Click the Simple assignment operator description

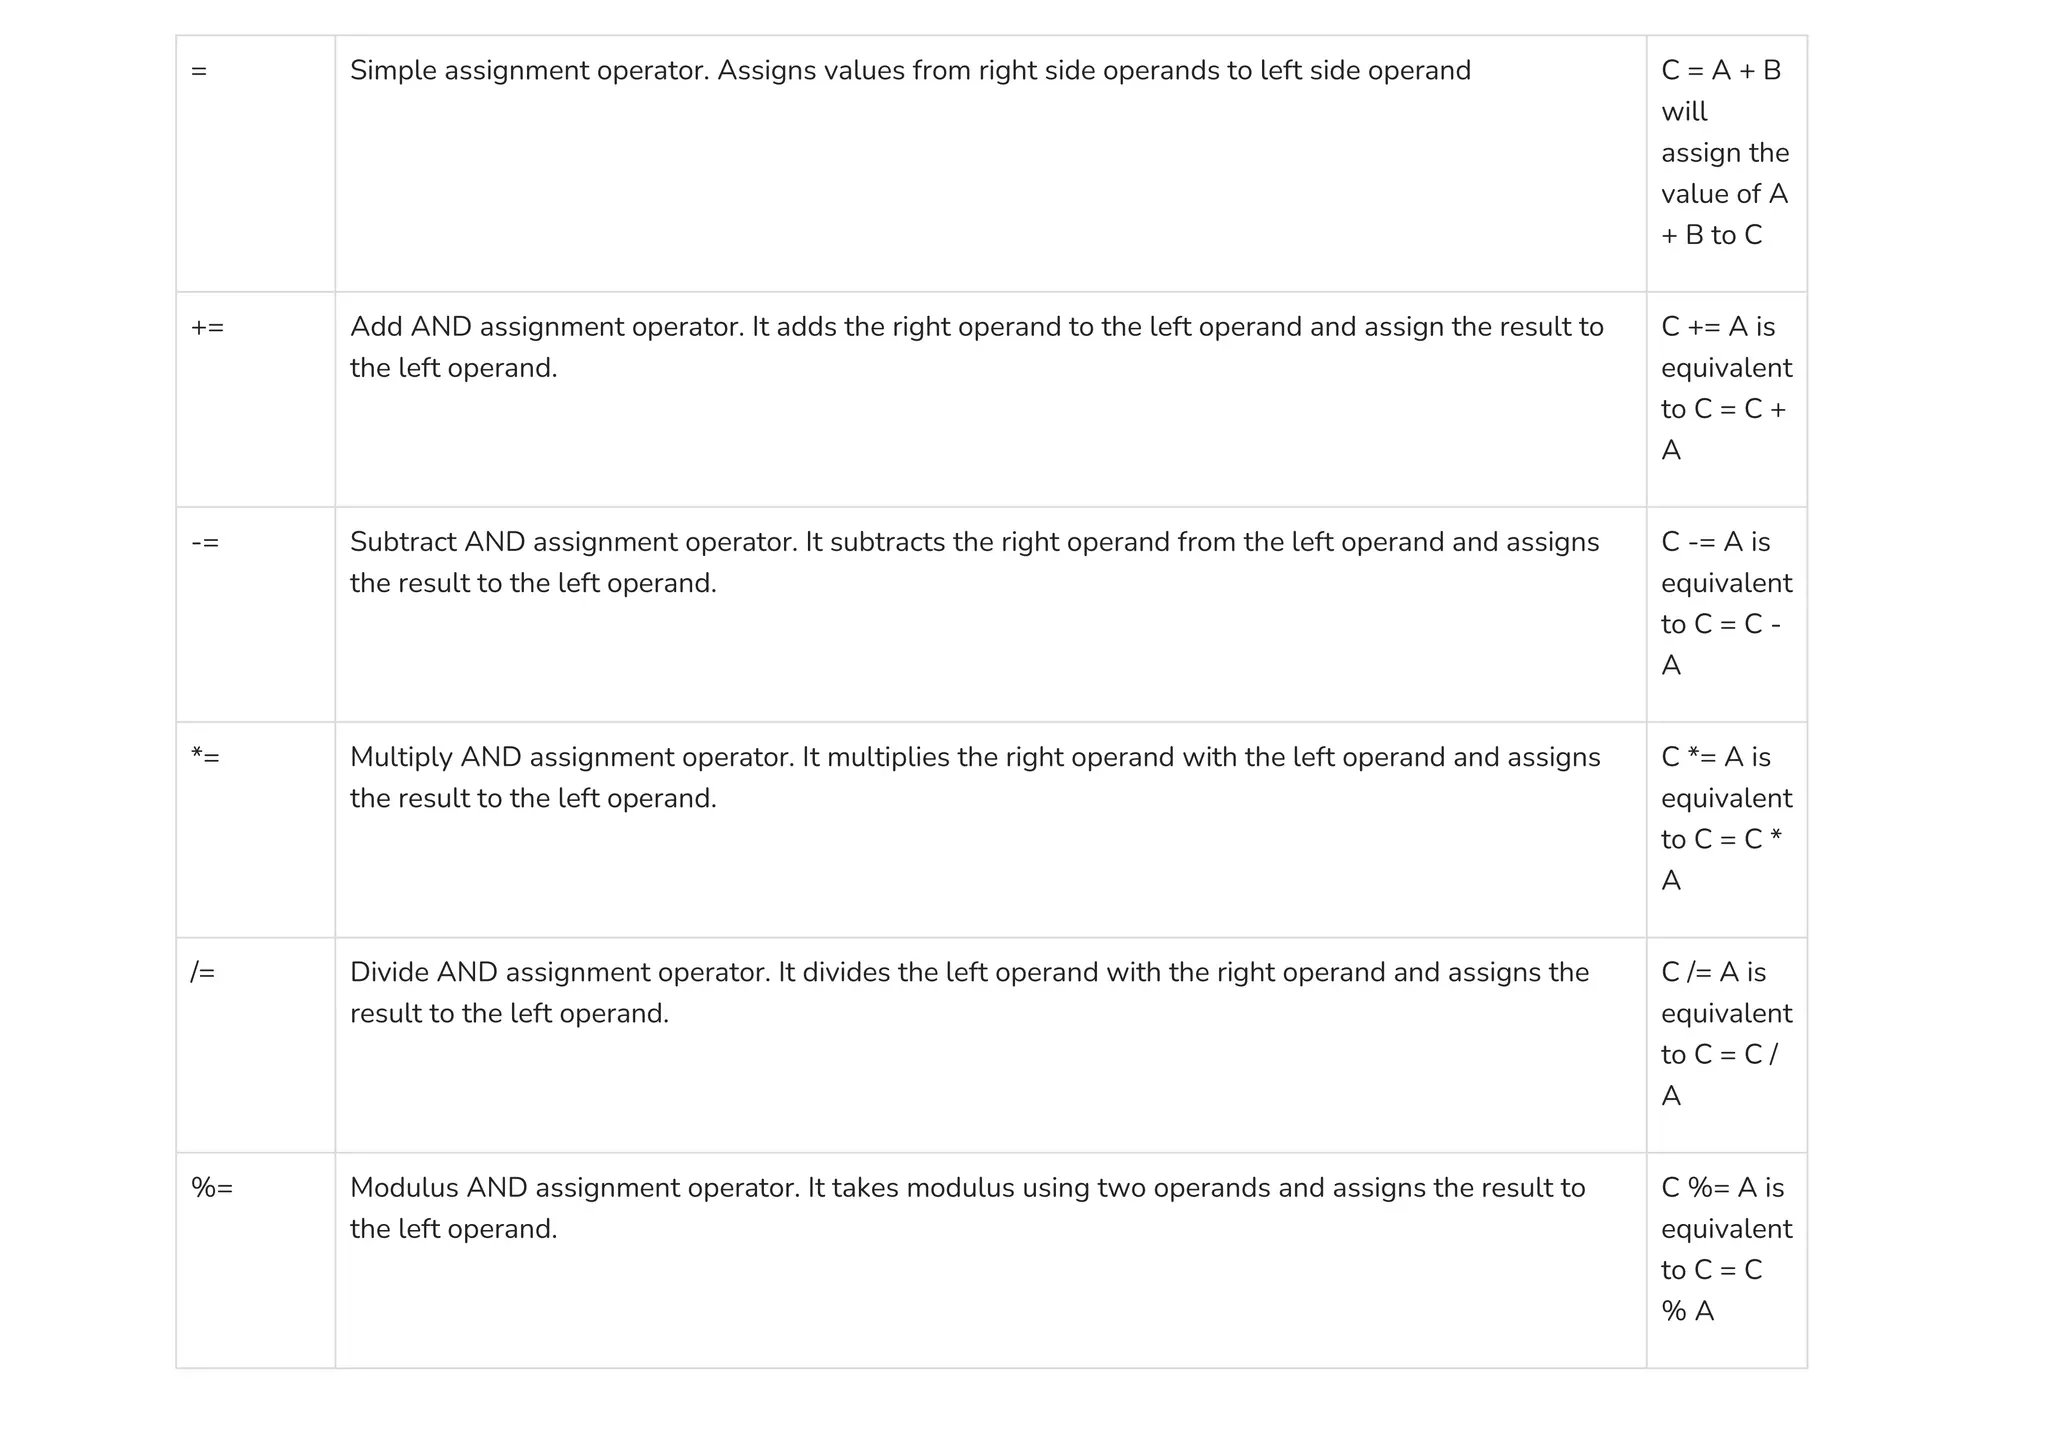point(909,71)
